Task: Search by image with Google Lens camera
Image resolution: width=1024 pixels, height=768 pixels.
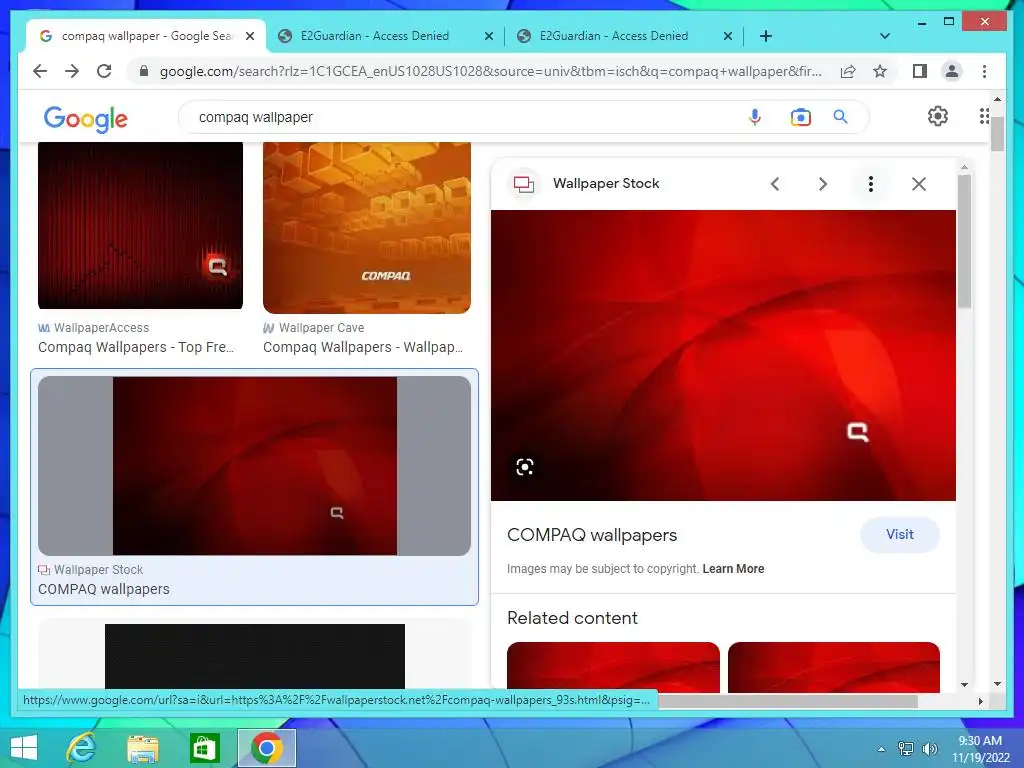Action: click(801, 117)
